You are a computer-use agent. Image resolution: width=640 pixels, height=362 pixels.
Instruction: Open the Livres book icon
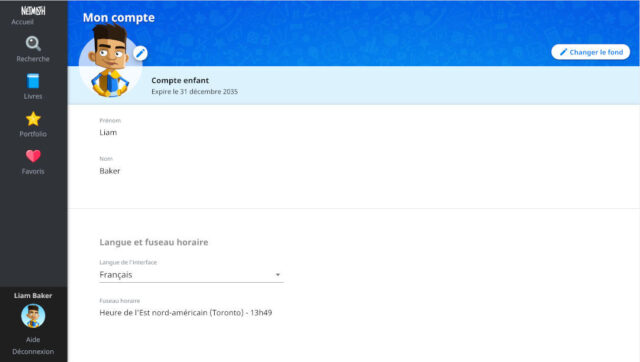33,81
